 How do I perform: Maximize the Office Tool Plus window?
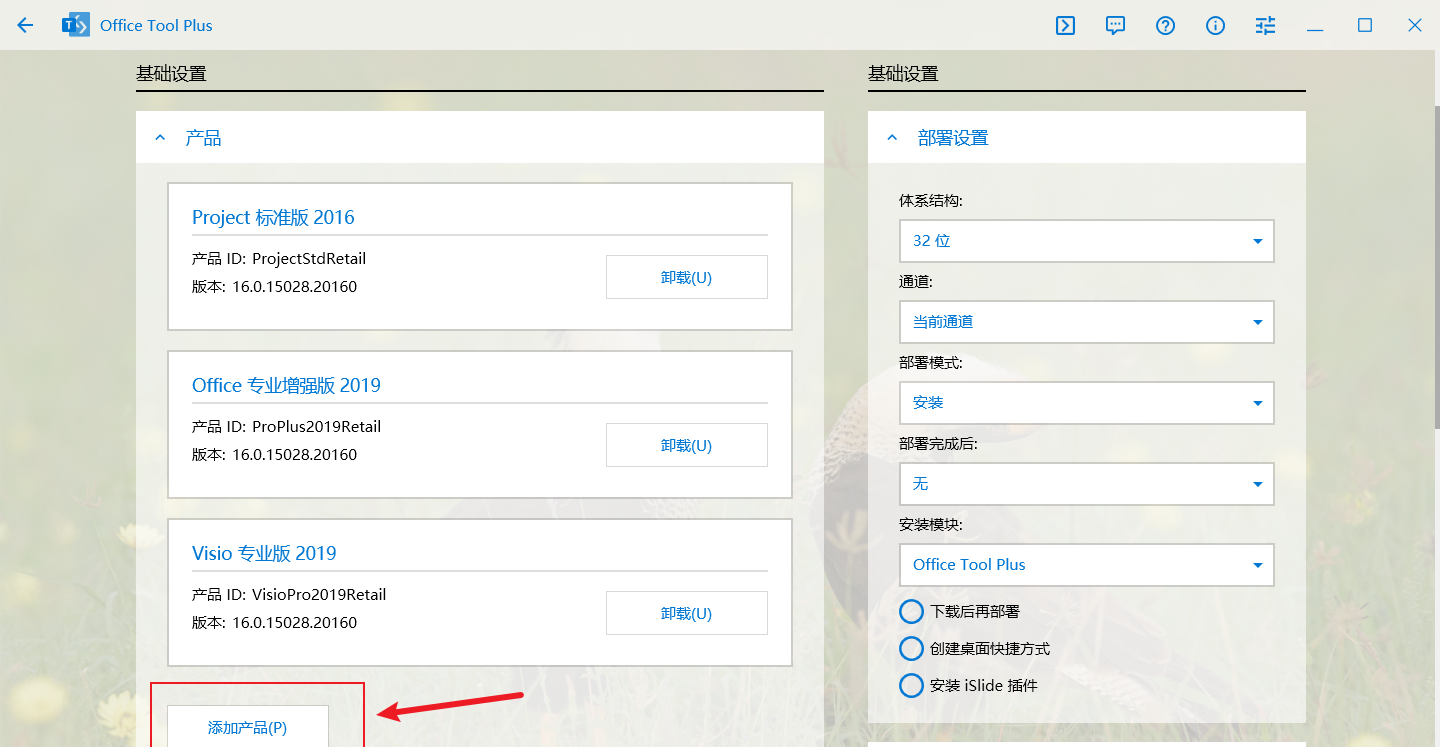pyautogui.click(x=1365, y=26)
